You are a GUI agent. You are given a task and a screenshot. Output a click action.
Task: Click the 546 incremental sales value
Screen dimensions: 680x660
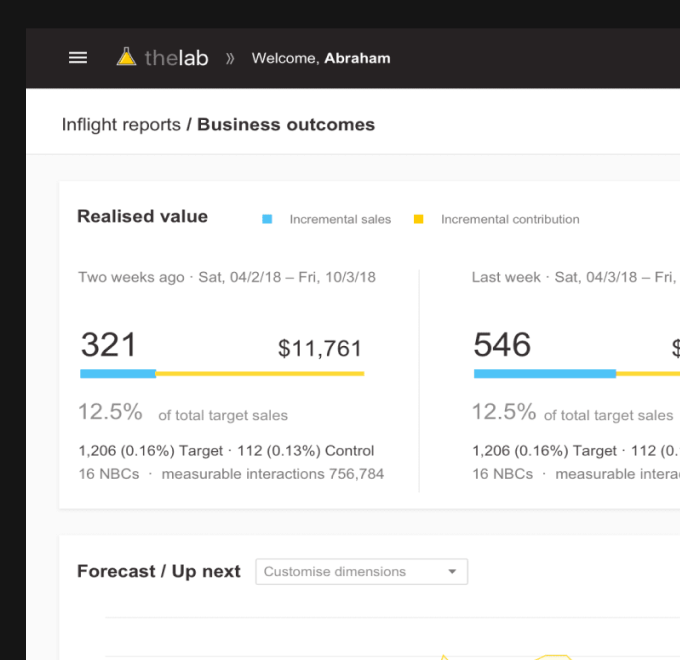tap(502, 345)
